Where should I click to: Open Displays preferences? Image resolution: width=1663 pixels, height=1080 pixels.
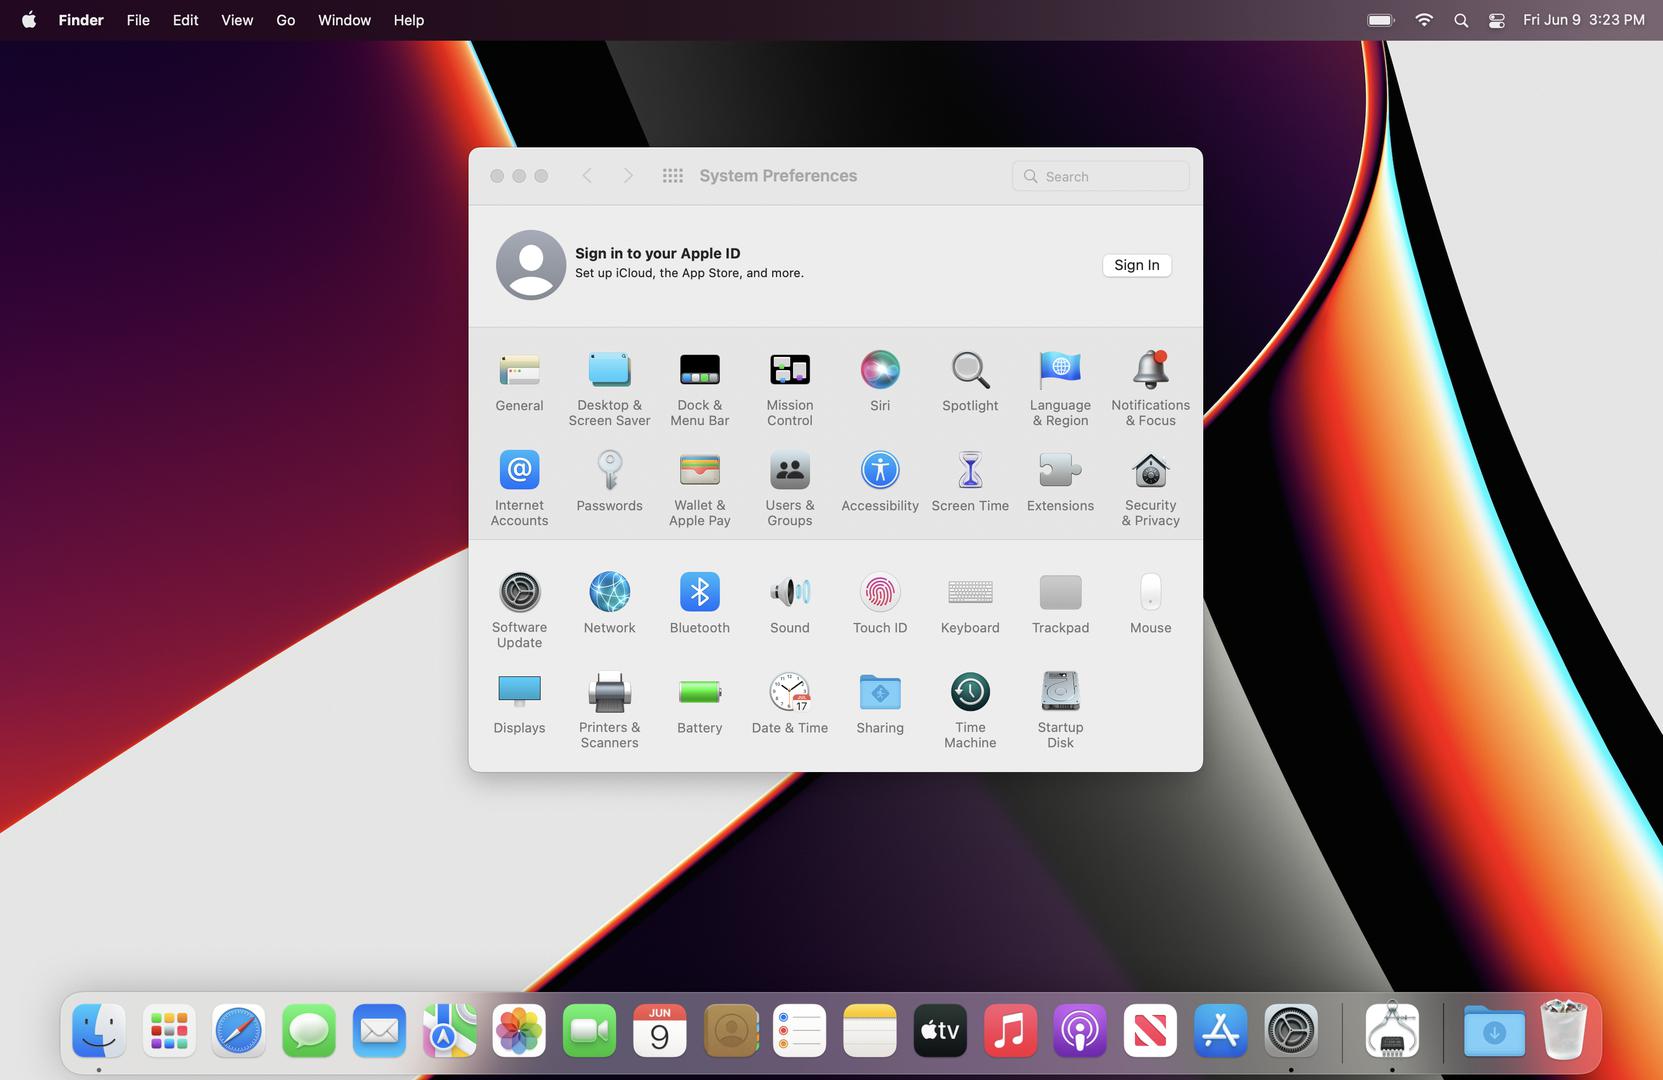(x=519, y=704)
